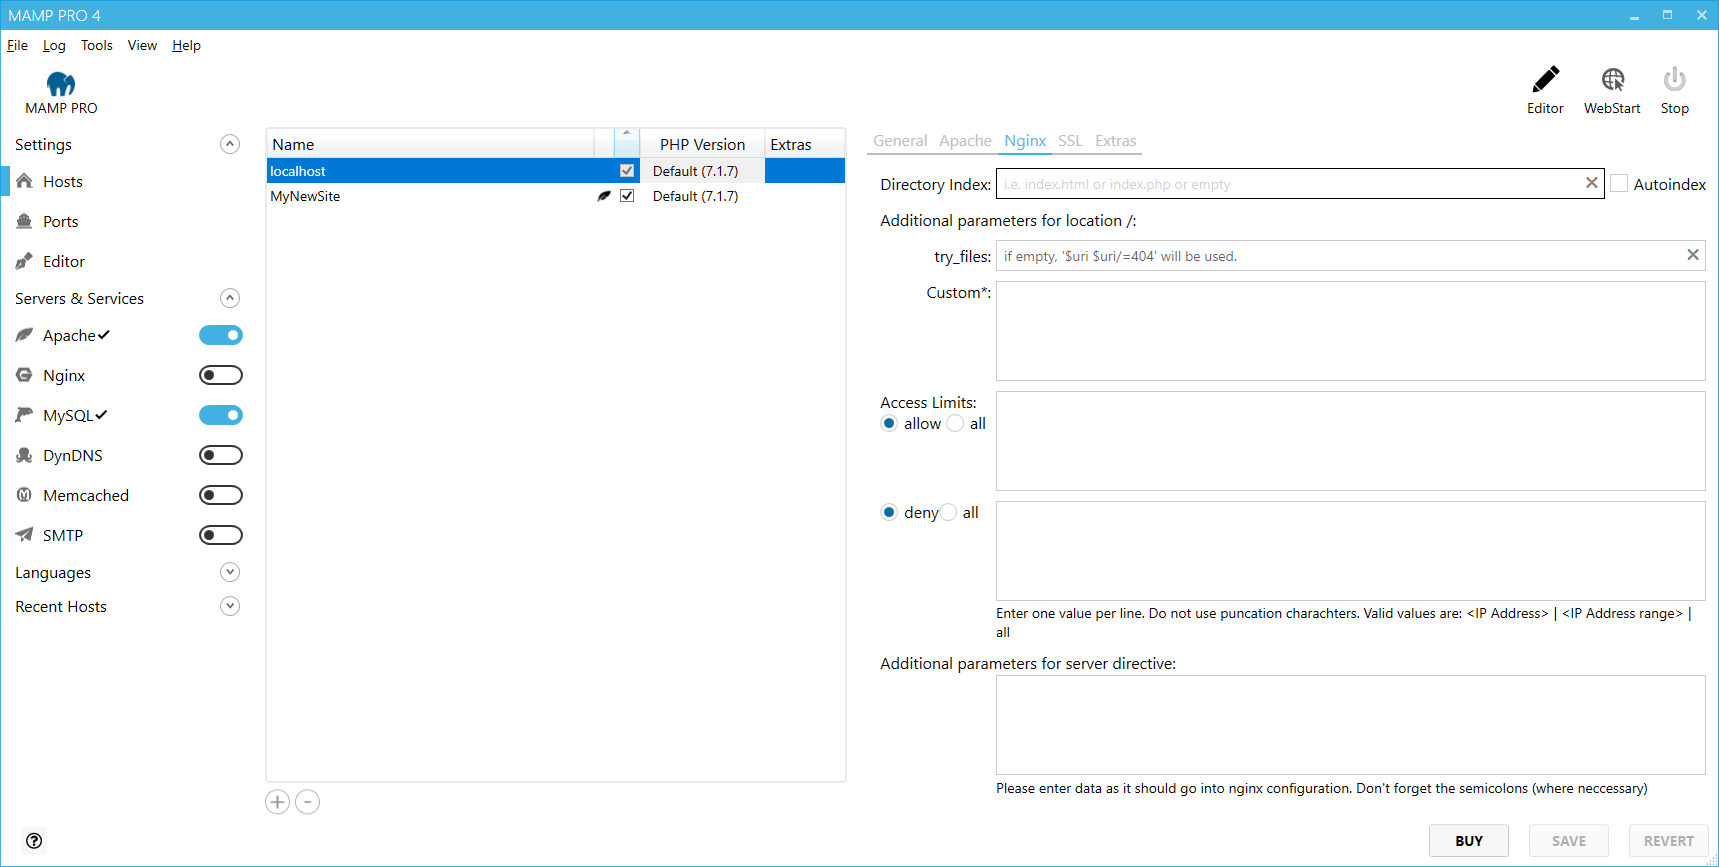This screenshot has width=1719, height=867.
Task: Check the Autoindex checkbox
Action: click(1619, 184)
